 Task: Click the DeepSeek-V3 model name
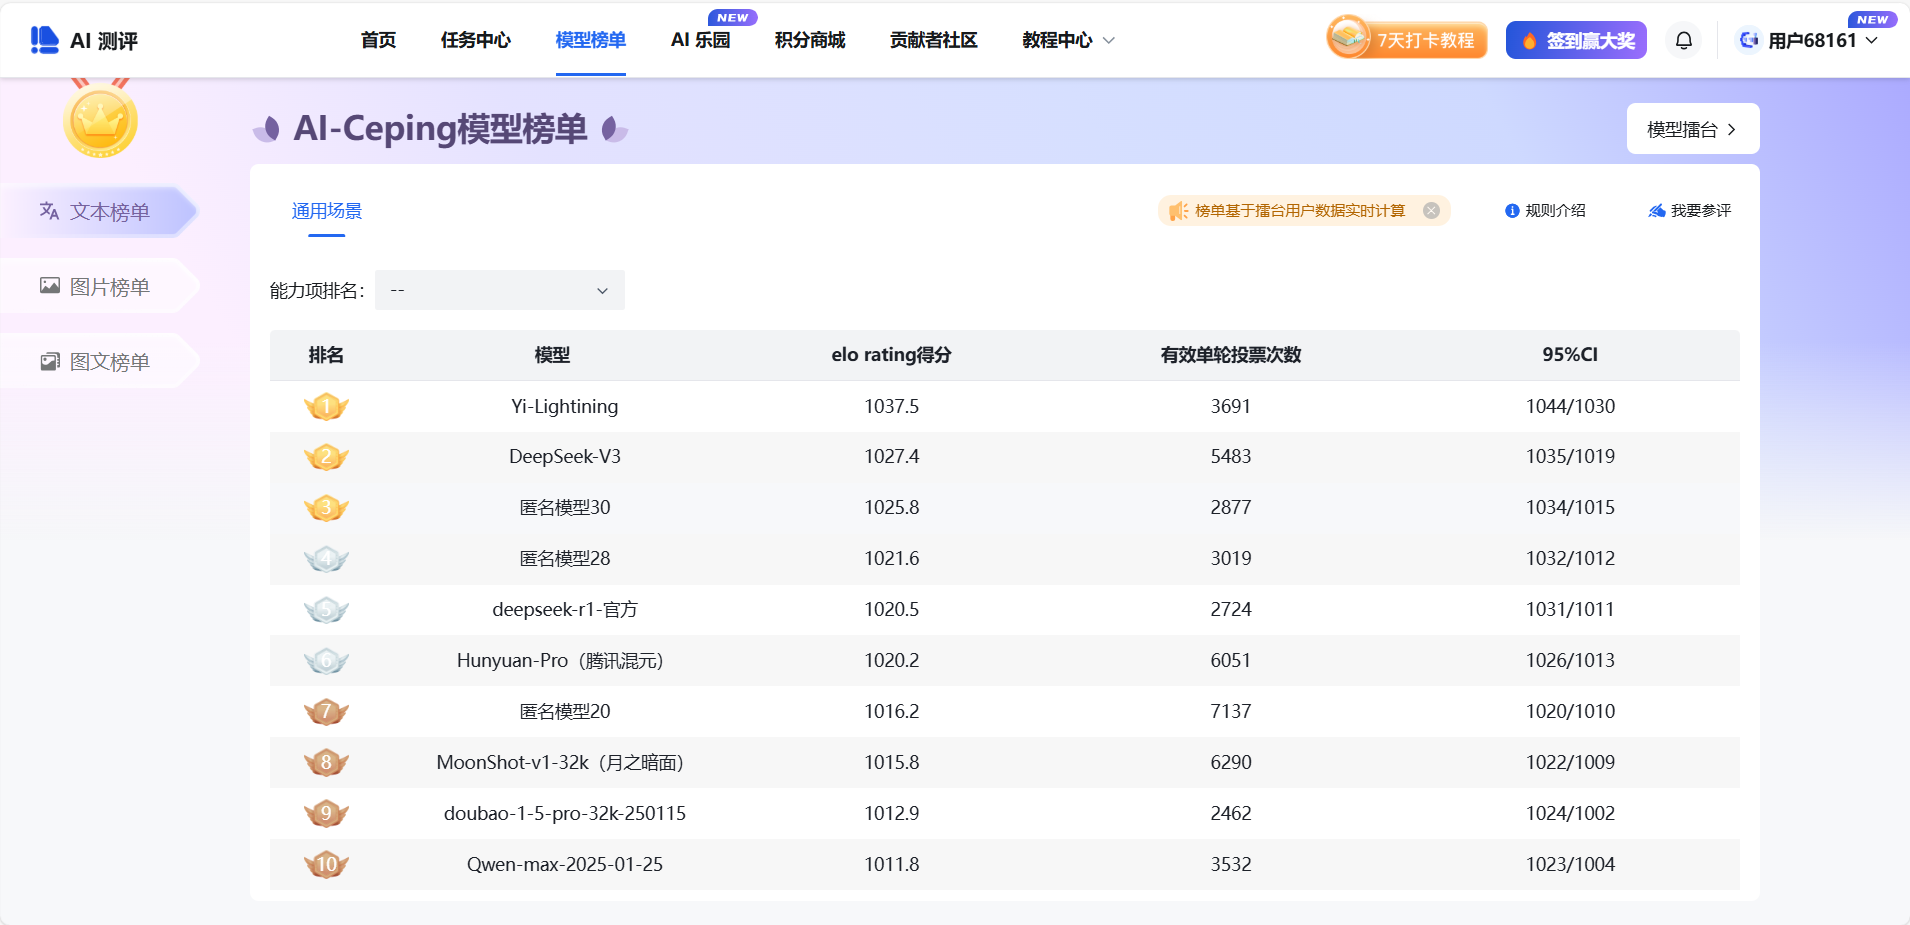tap(565, 457)
